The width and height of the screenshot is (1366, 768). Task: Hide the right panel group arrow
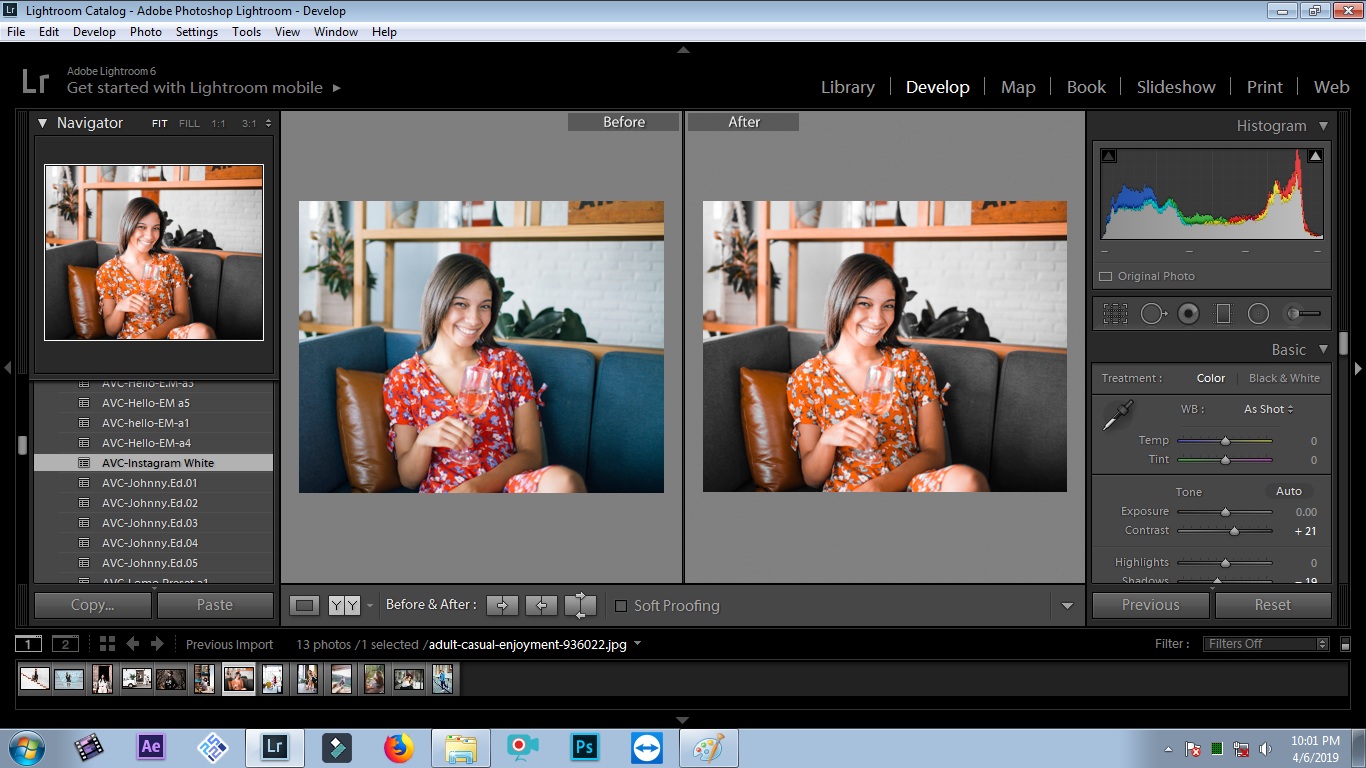(x=1358, y=368)
